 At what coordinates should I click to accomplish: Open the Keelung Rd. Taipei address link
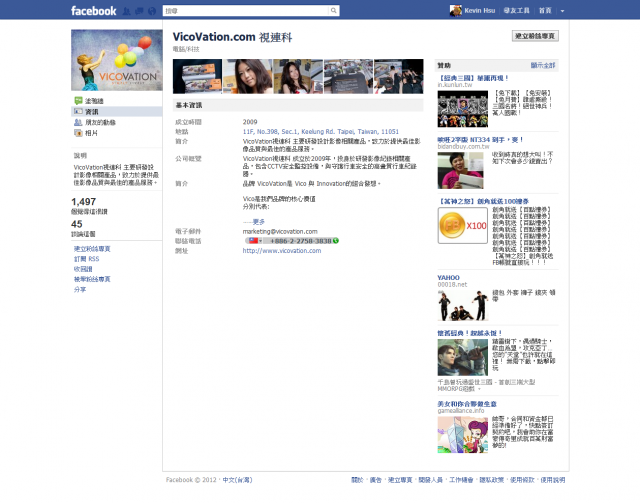pyautogui.click(x=320, y=131)
